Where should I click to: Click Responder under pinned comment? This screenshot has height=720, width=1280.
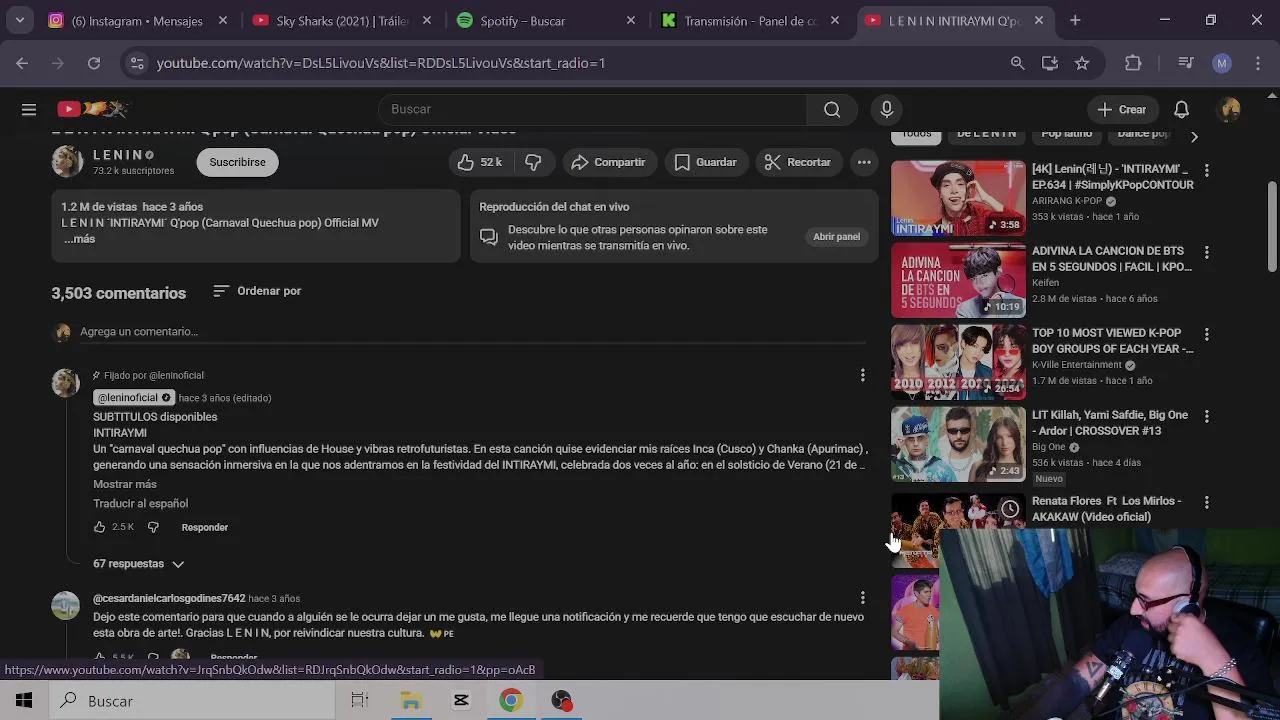click(205, 527)
